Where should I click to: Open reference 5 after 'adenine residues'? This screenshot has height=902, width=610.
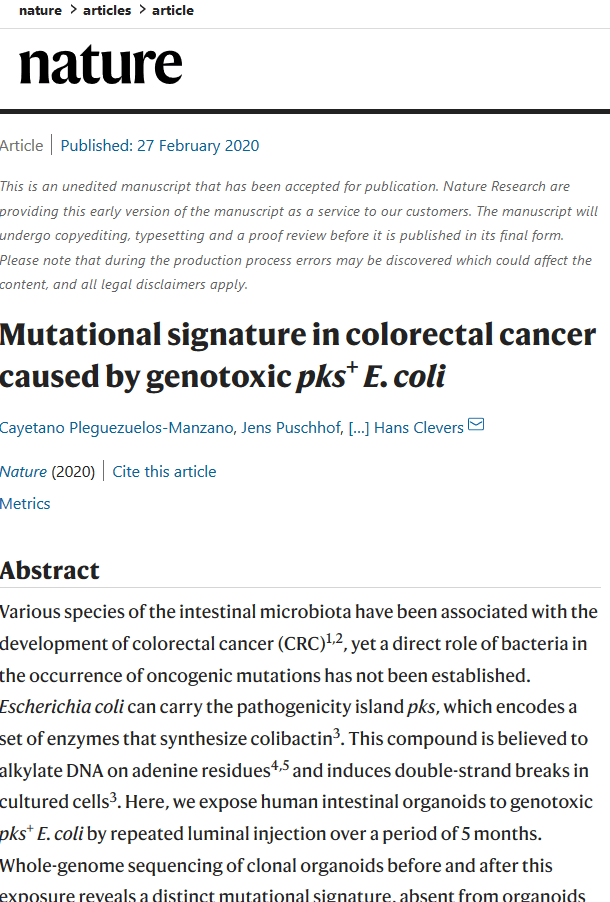285,765
